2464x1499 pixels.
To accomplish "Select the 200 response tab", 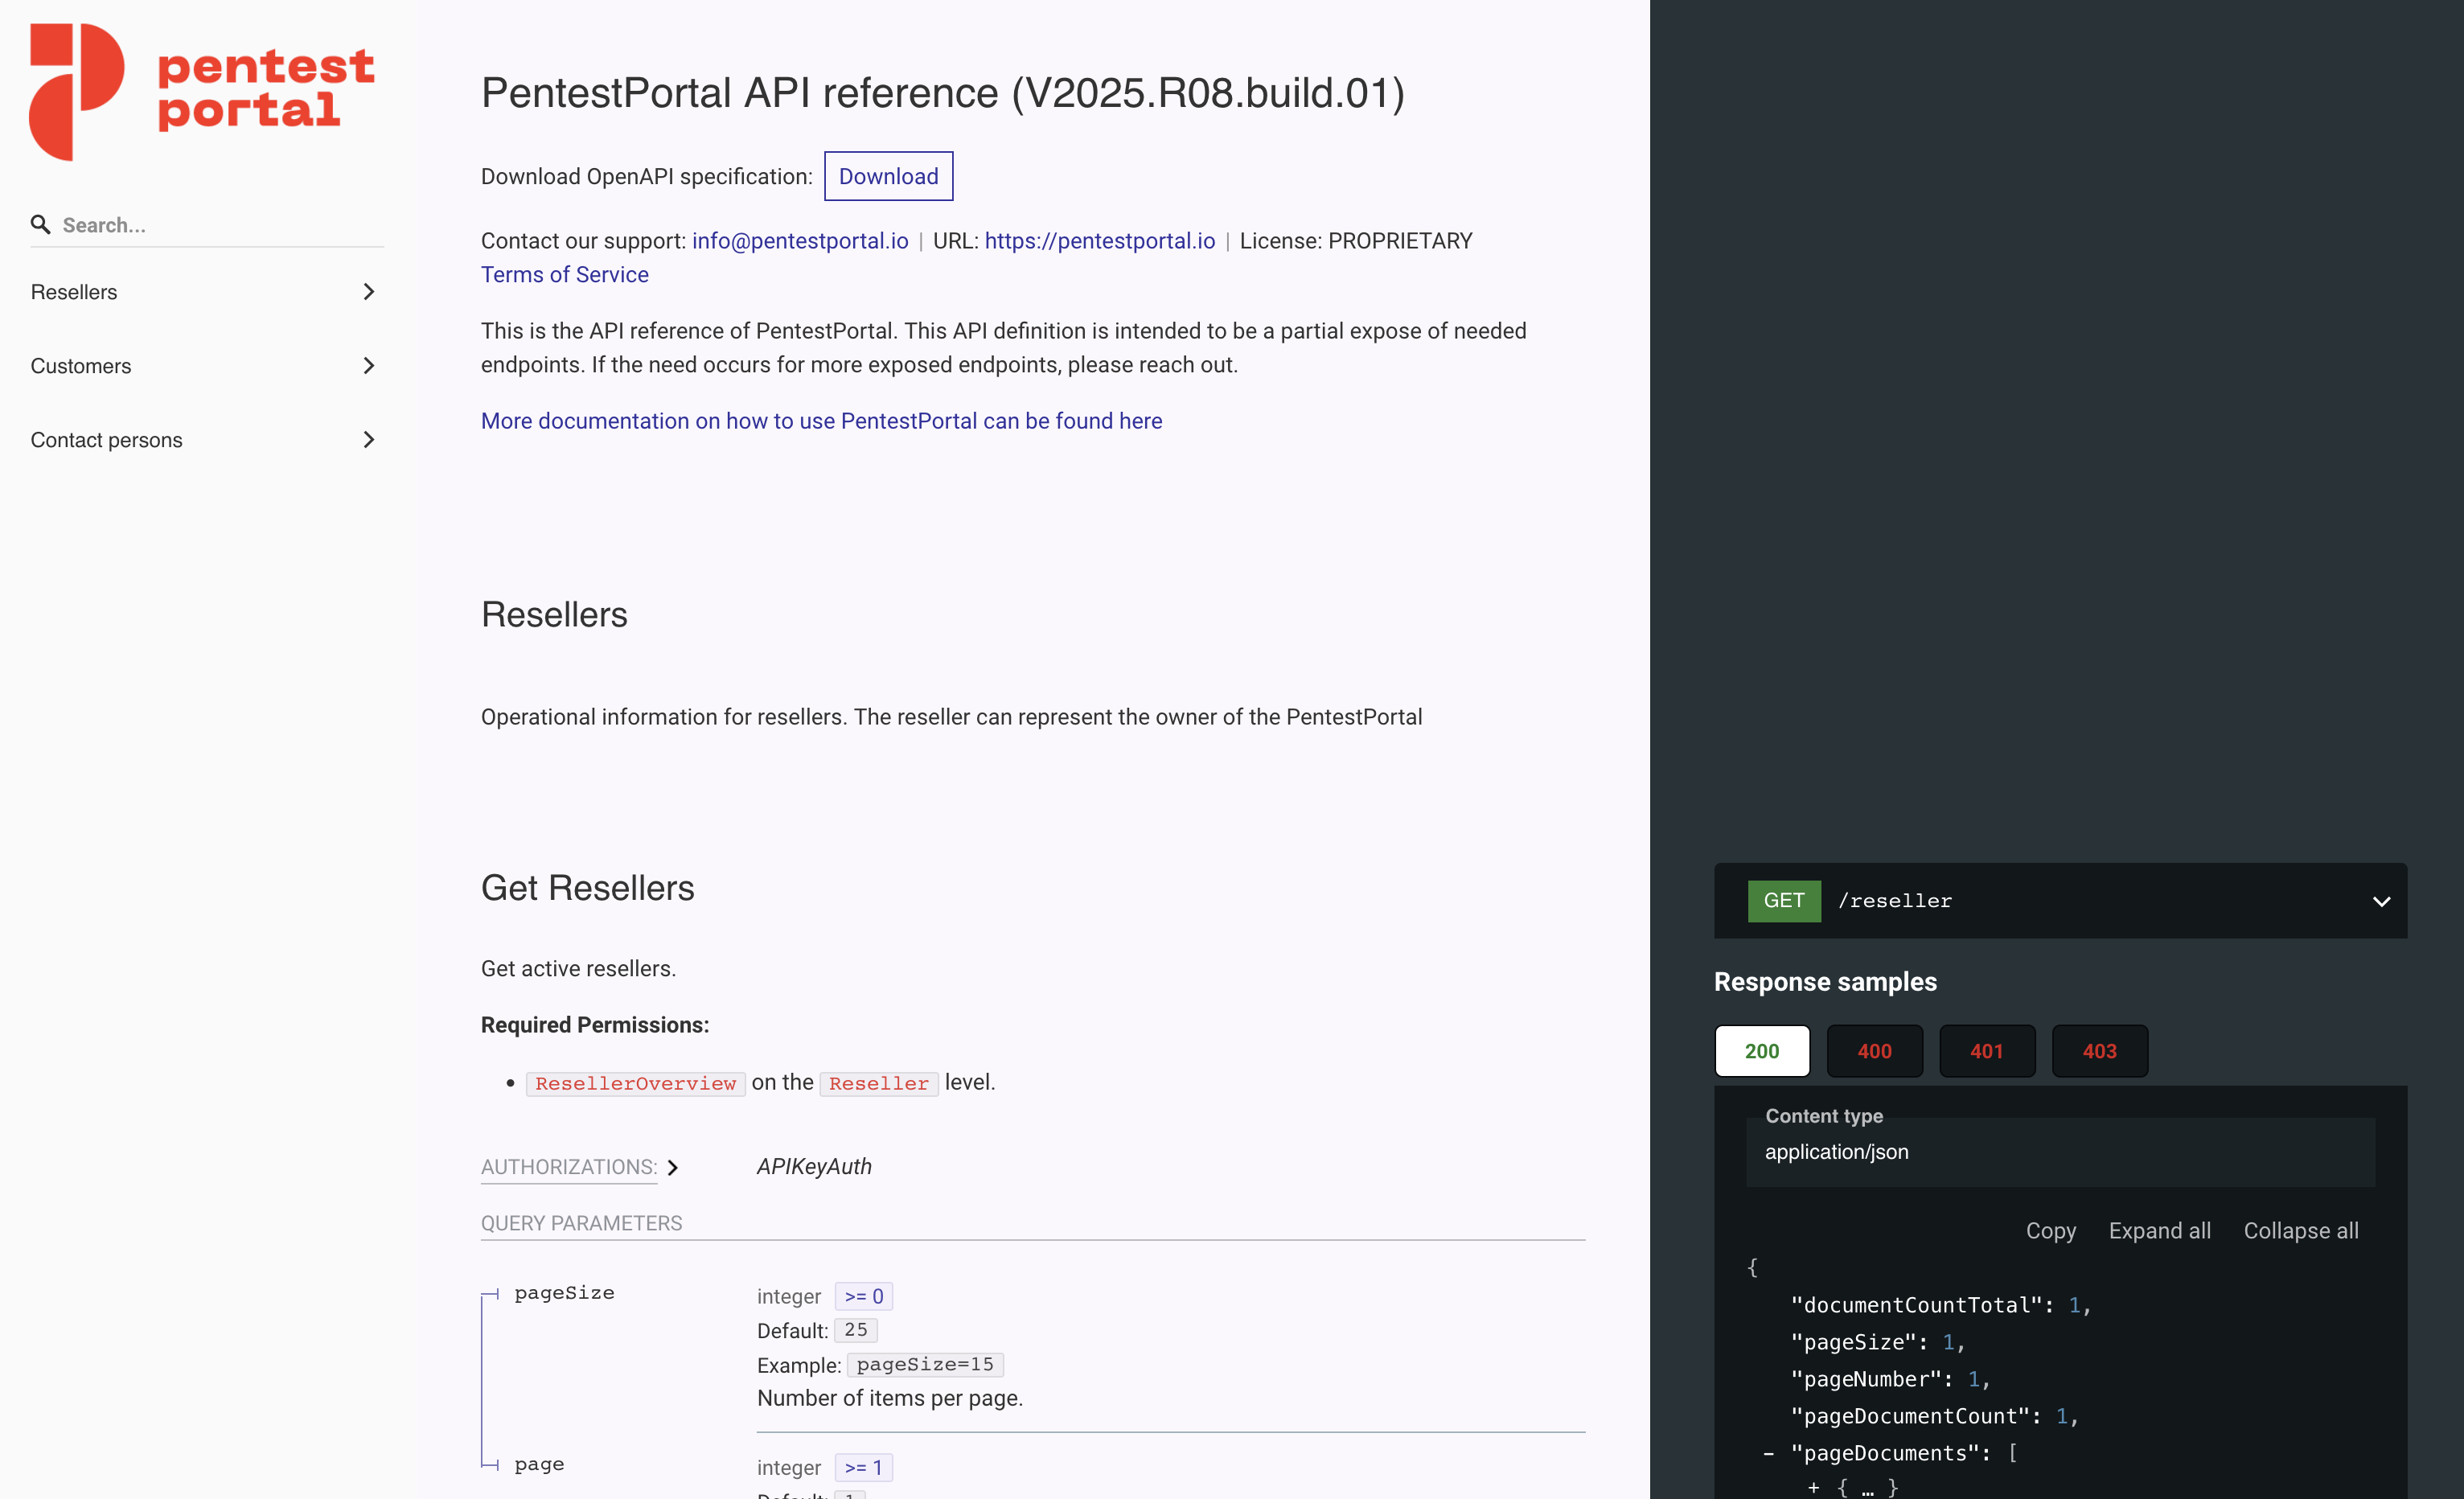I will pyautogui.click(x=1762, y=1051).
